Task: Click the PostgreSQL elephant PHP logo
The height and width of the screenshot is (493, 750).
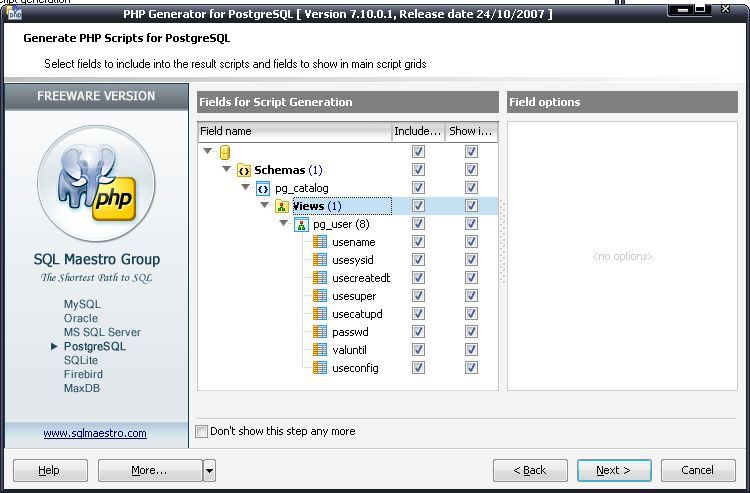Action: coord(97,184)
